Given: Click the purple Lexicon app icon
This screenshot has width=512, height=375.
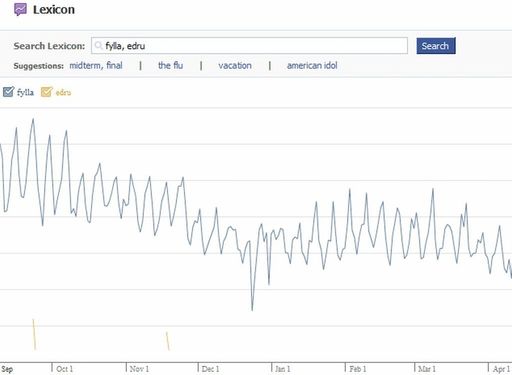Looking at the screenshot, I should [20, 9].
